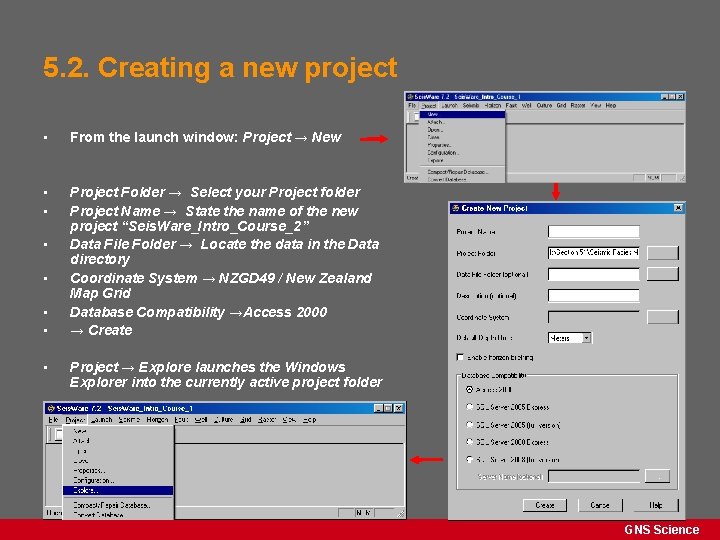Choose Compact/Repair Database in upper window's menu
Viewport: 720px width, 540px height.
[x=462, y=172]
